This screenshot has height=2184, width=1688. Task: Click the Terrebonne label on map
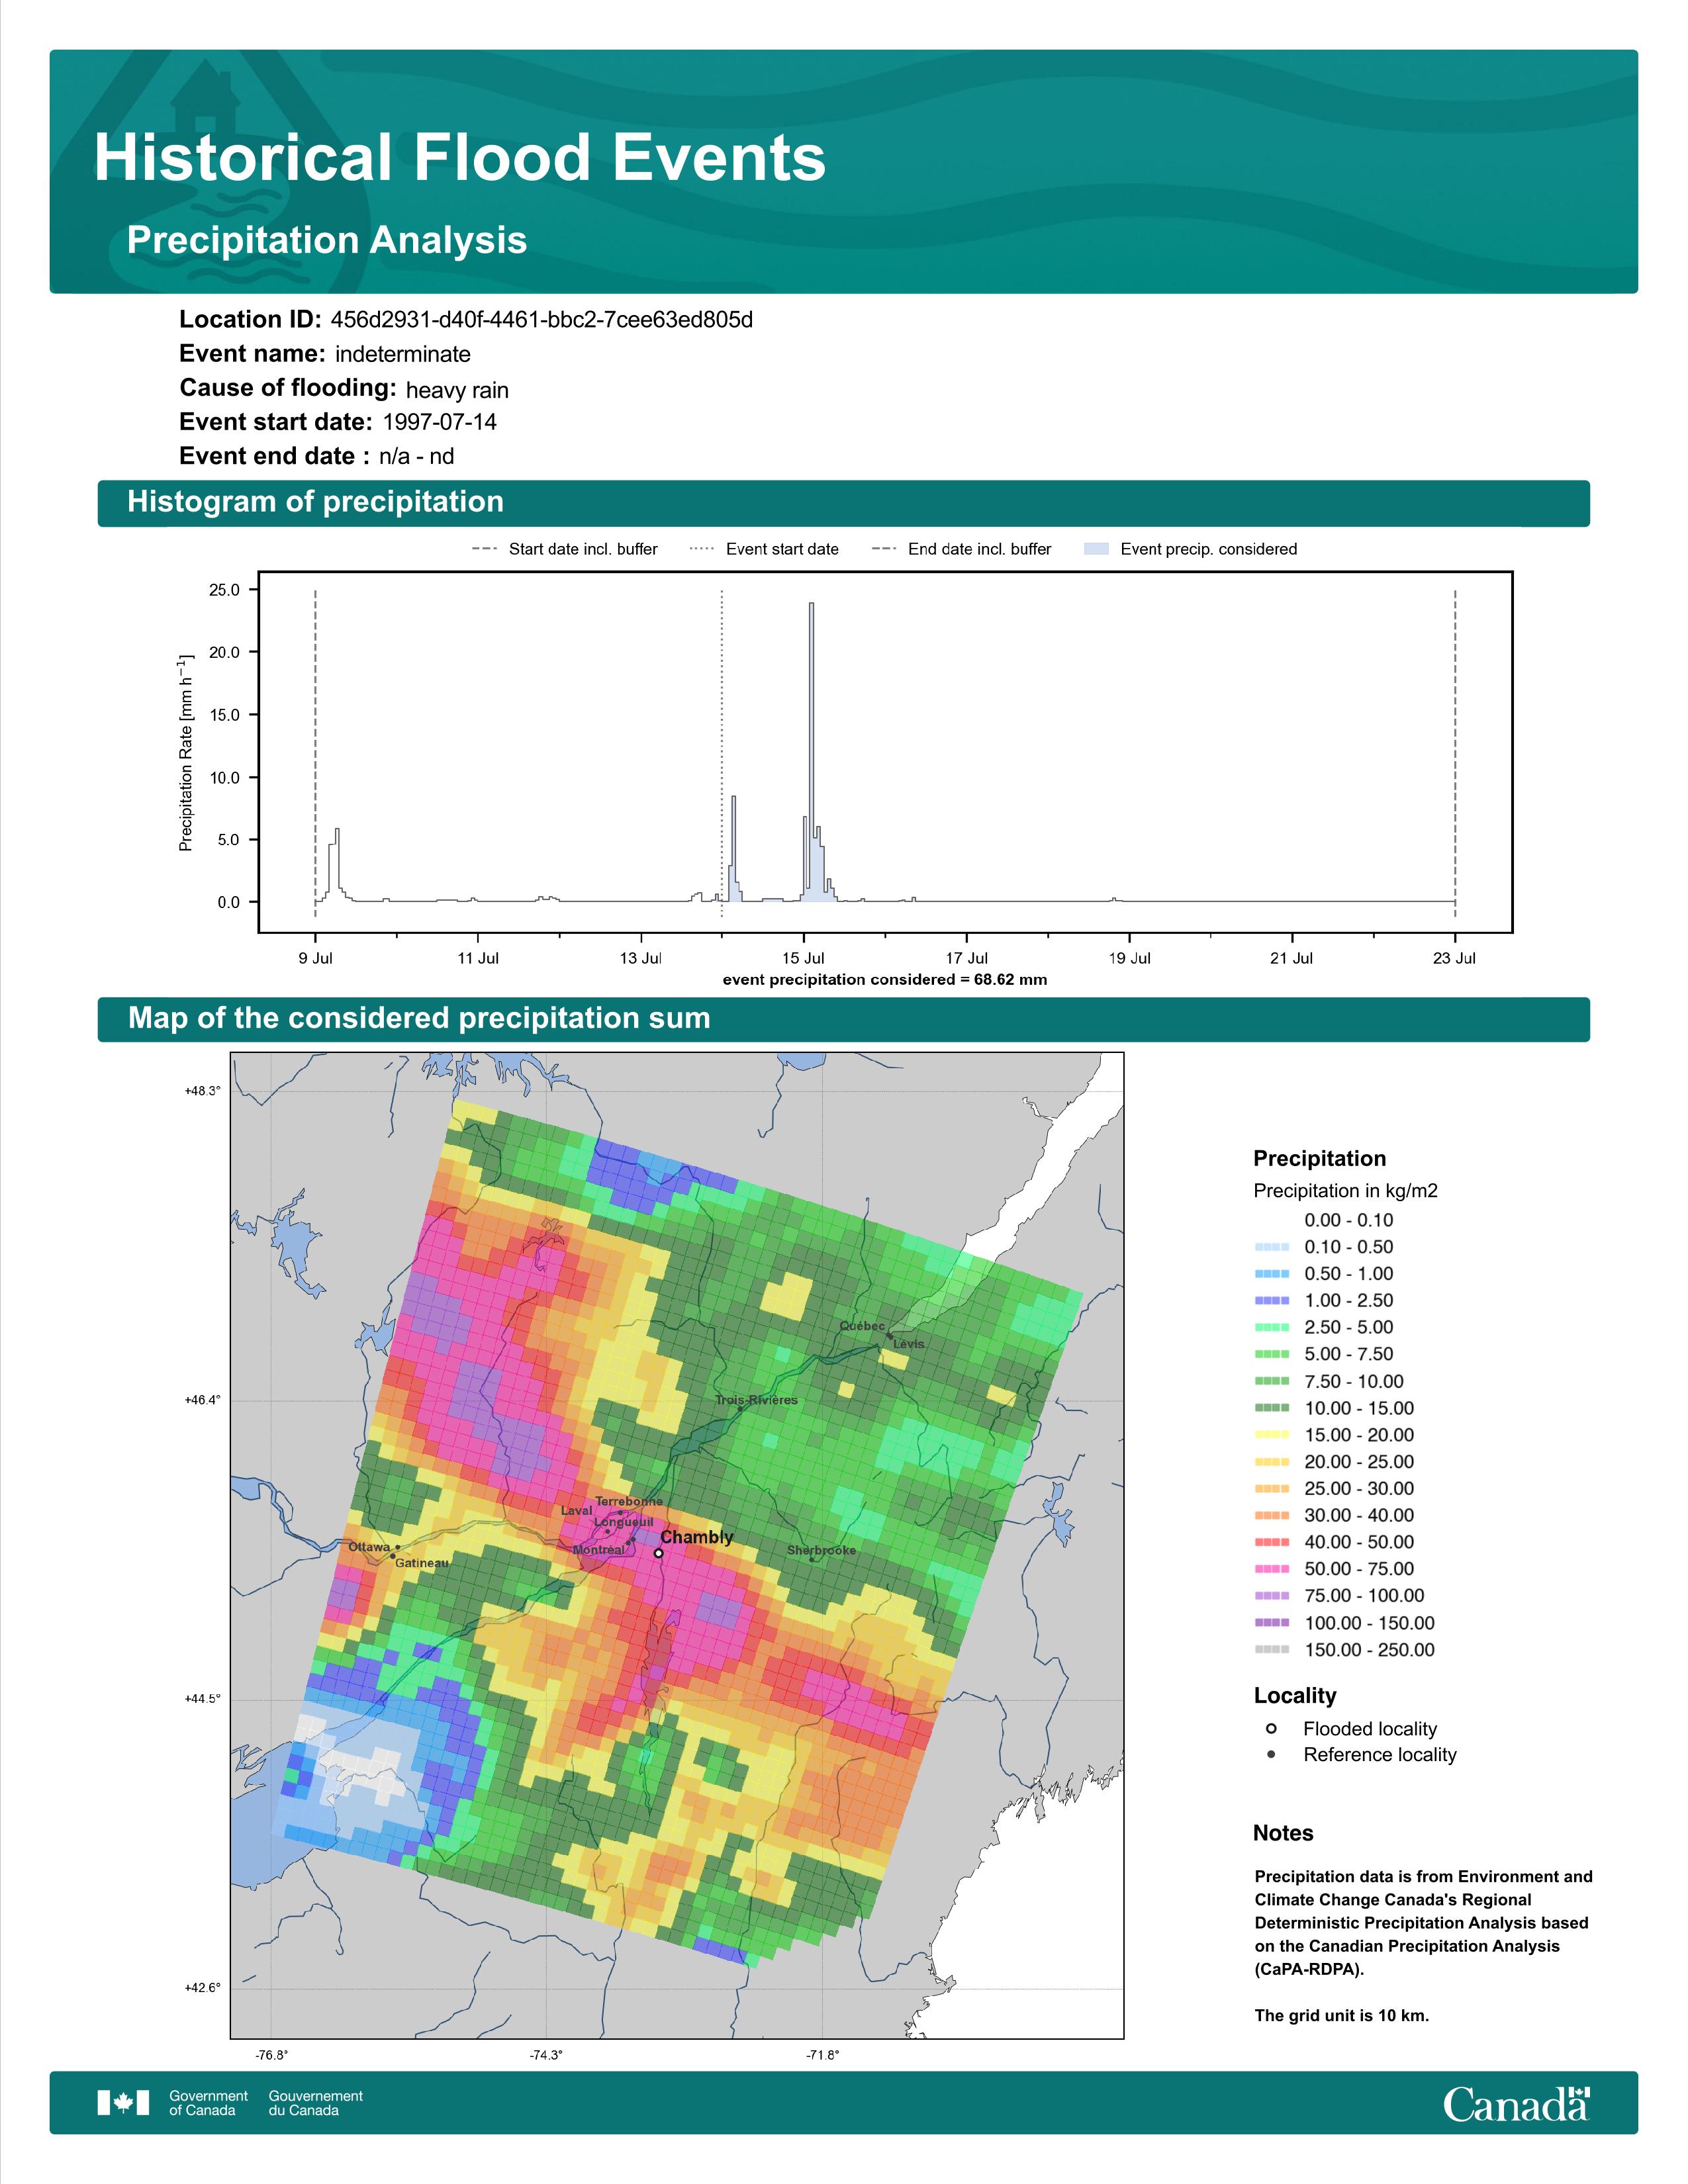(x=629, y=1502)
